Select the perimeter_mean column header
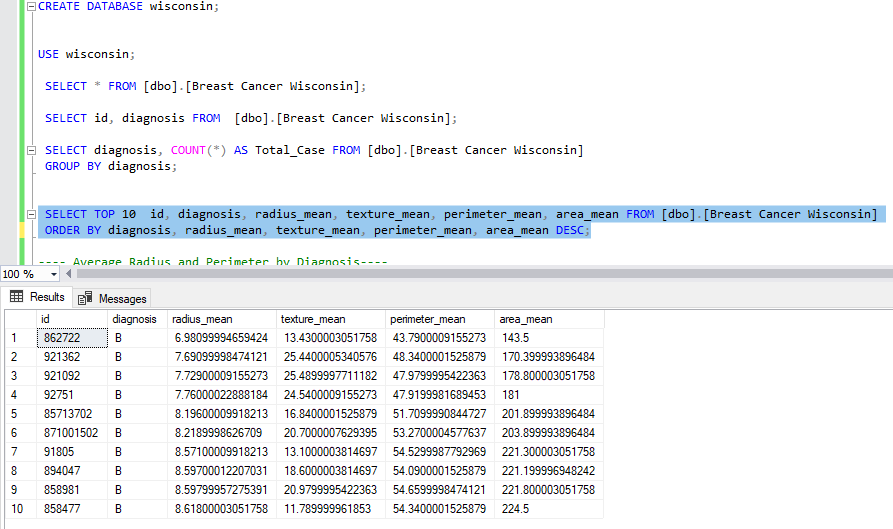The width and height of the screenshot is (893, 529). (x=440, y=319)
